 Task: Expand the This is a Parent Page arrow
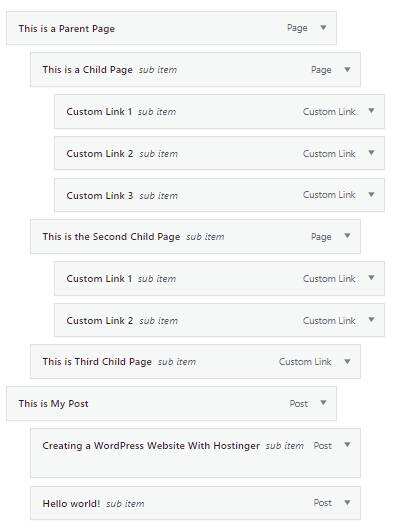click(x=323, y=28)
